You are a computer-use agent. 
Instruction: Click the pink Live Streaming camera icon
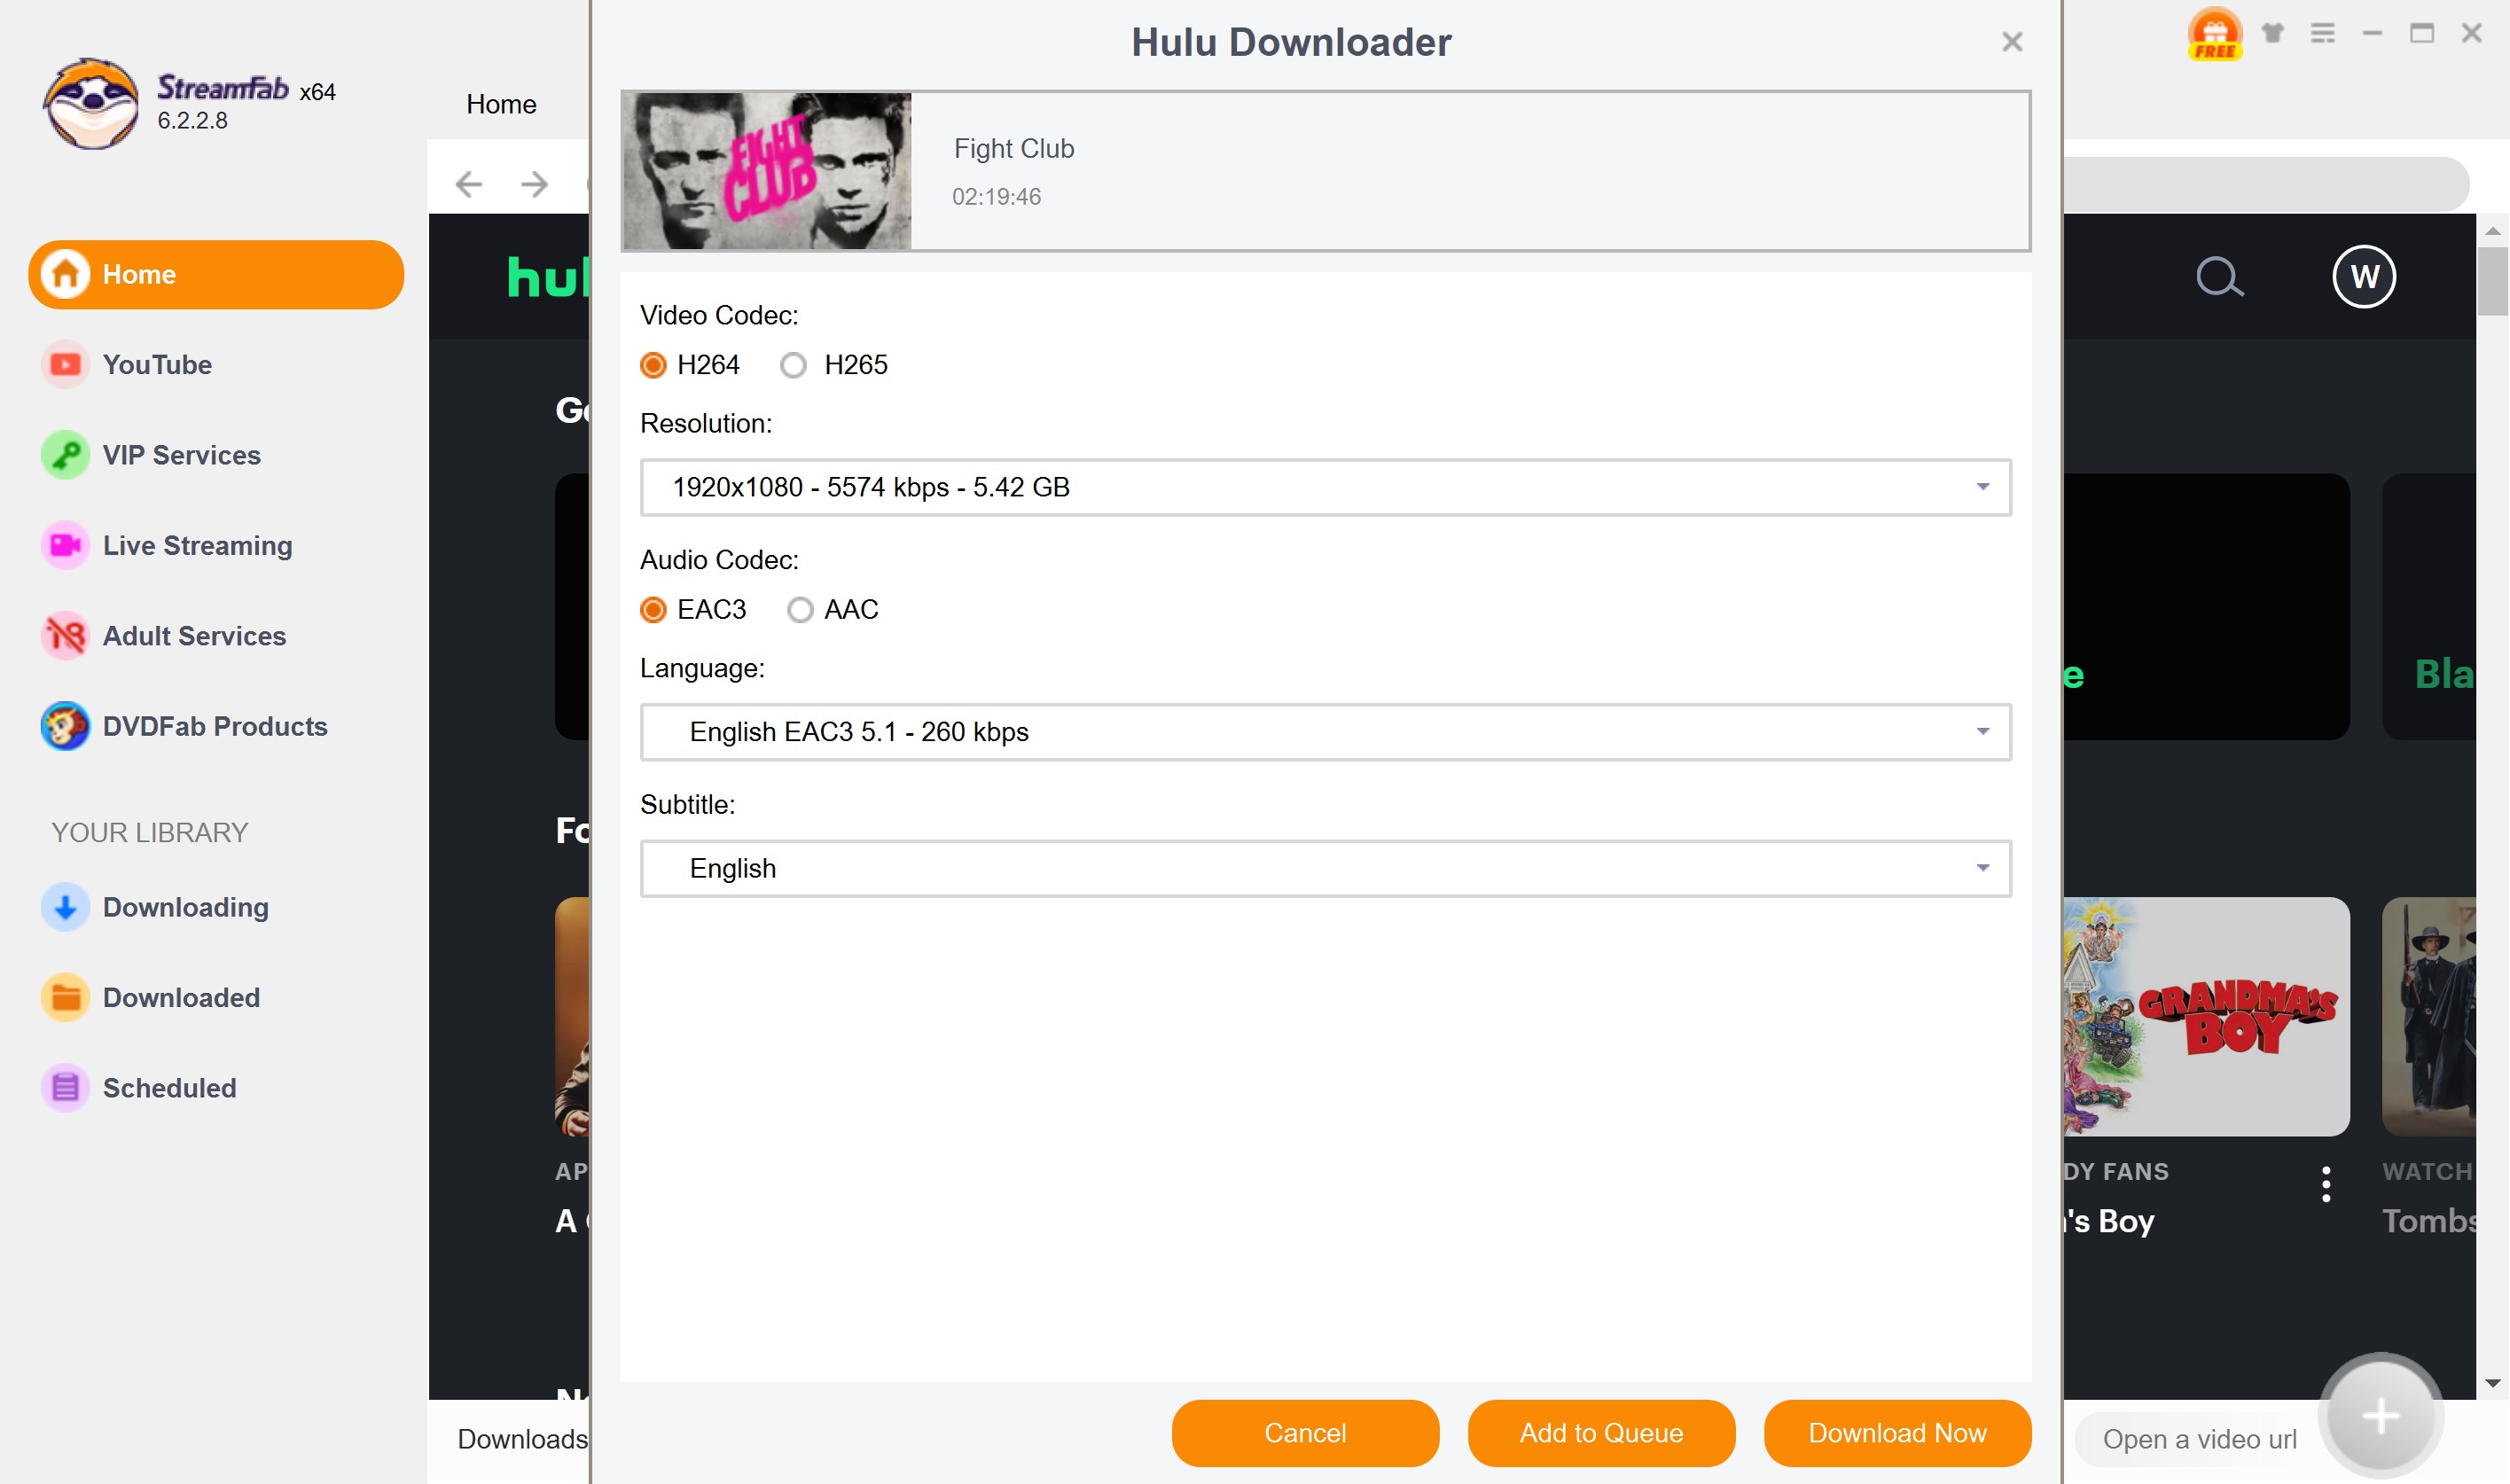point(66,546)
